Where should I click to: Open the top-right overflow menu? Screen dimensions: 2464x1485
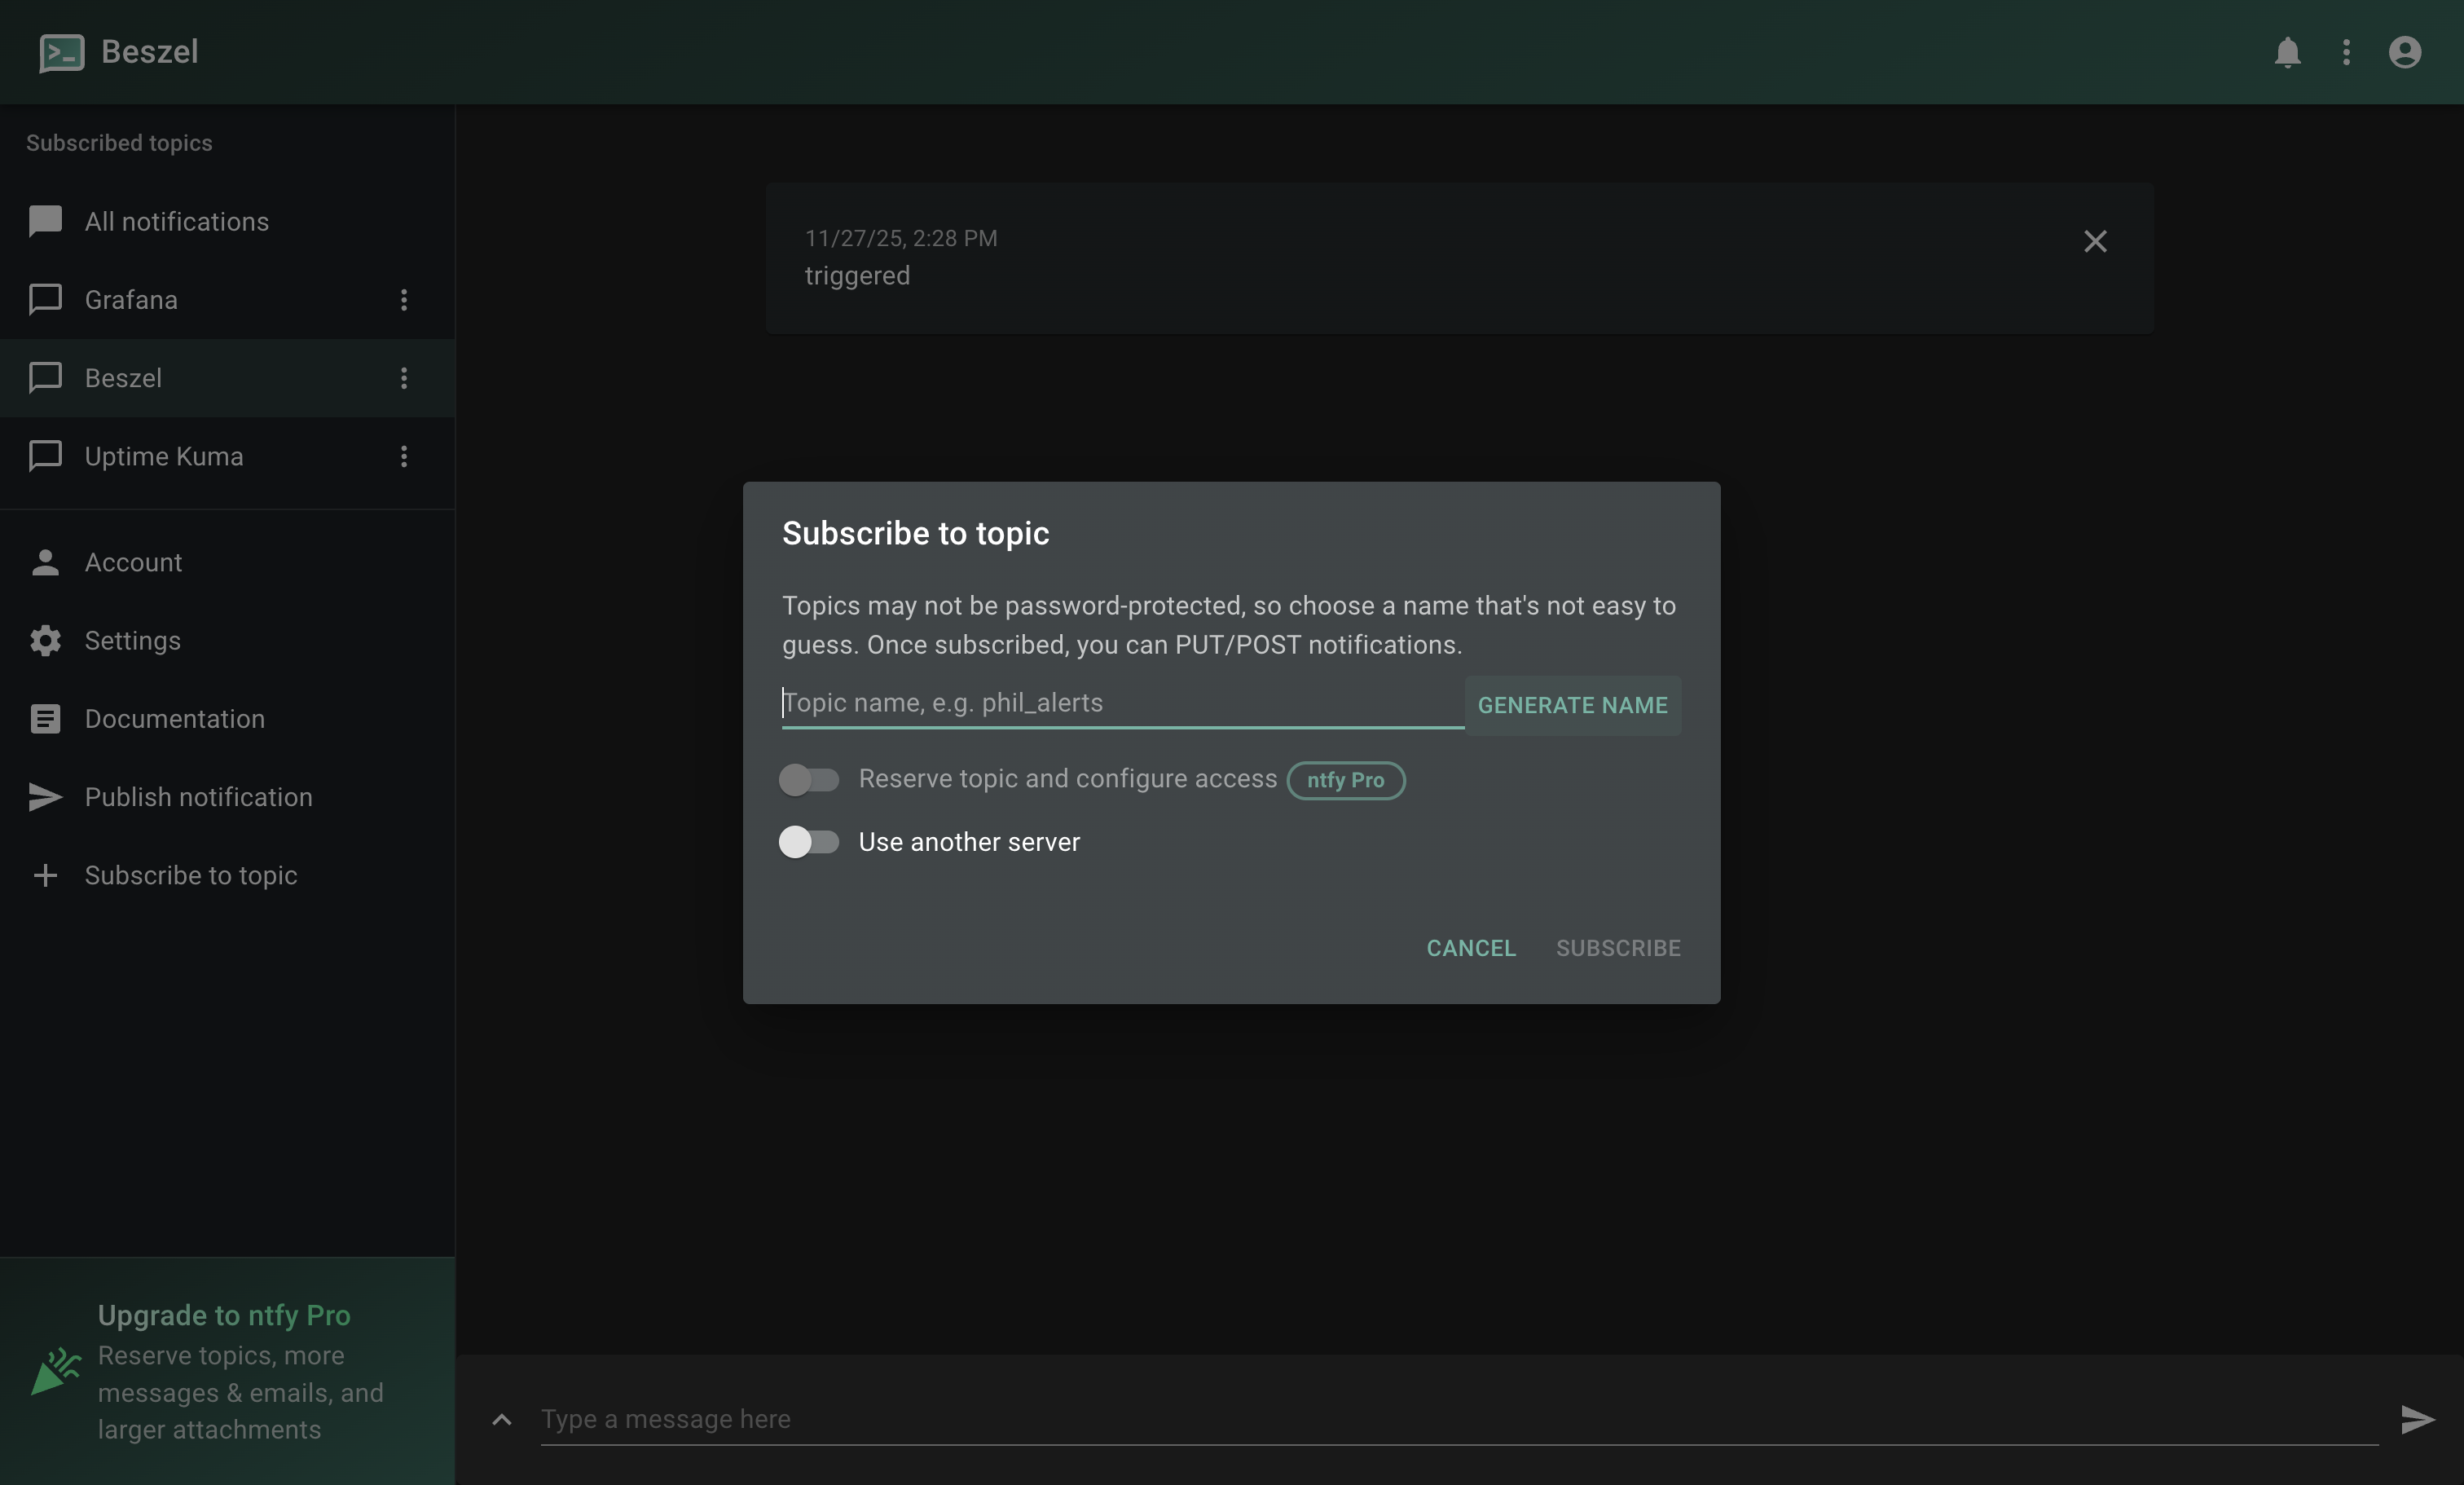click(x=2346, y=53)
